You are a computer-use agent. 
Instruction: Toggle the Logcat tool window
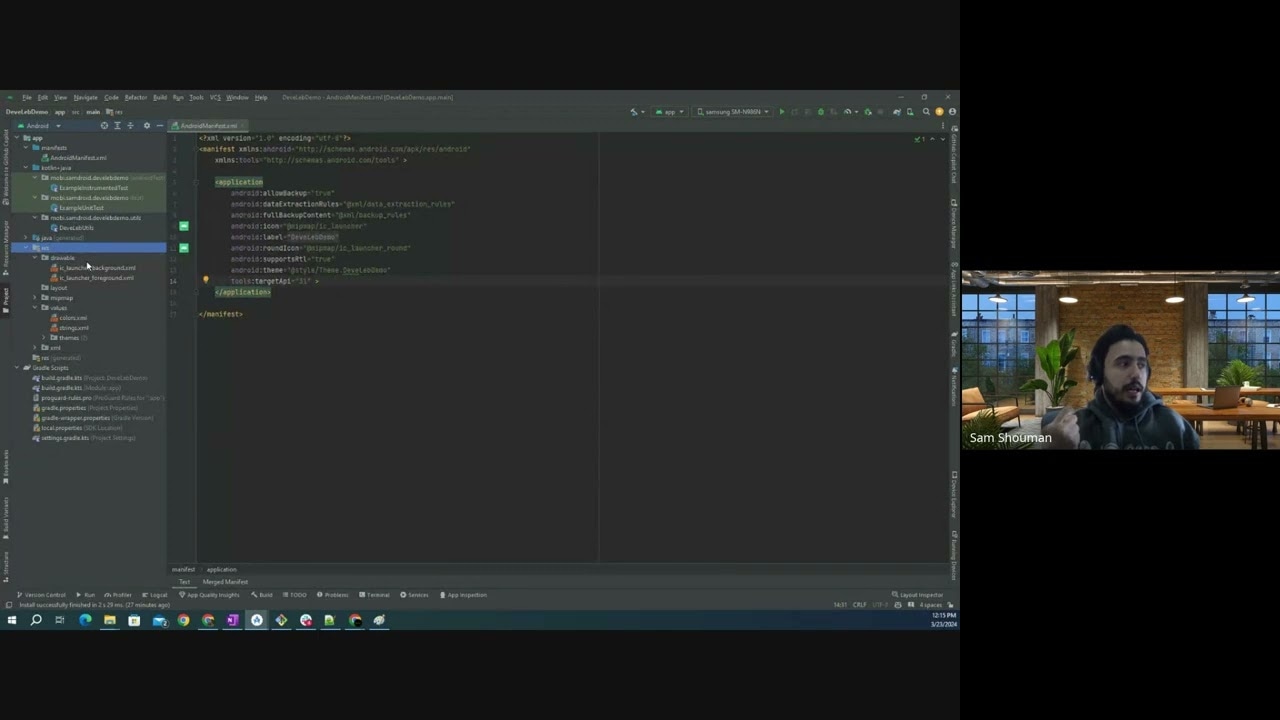coord(155,595)
